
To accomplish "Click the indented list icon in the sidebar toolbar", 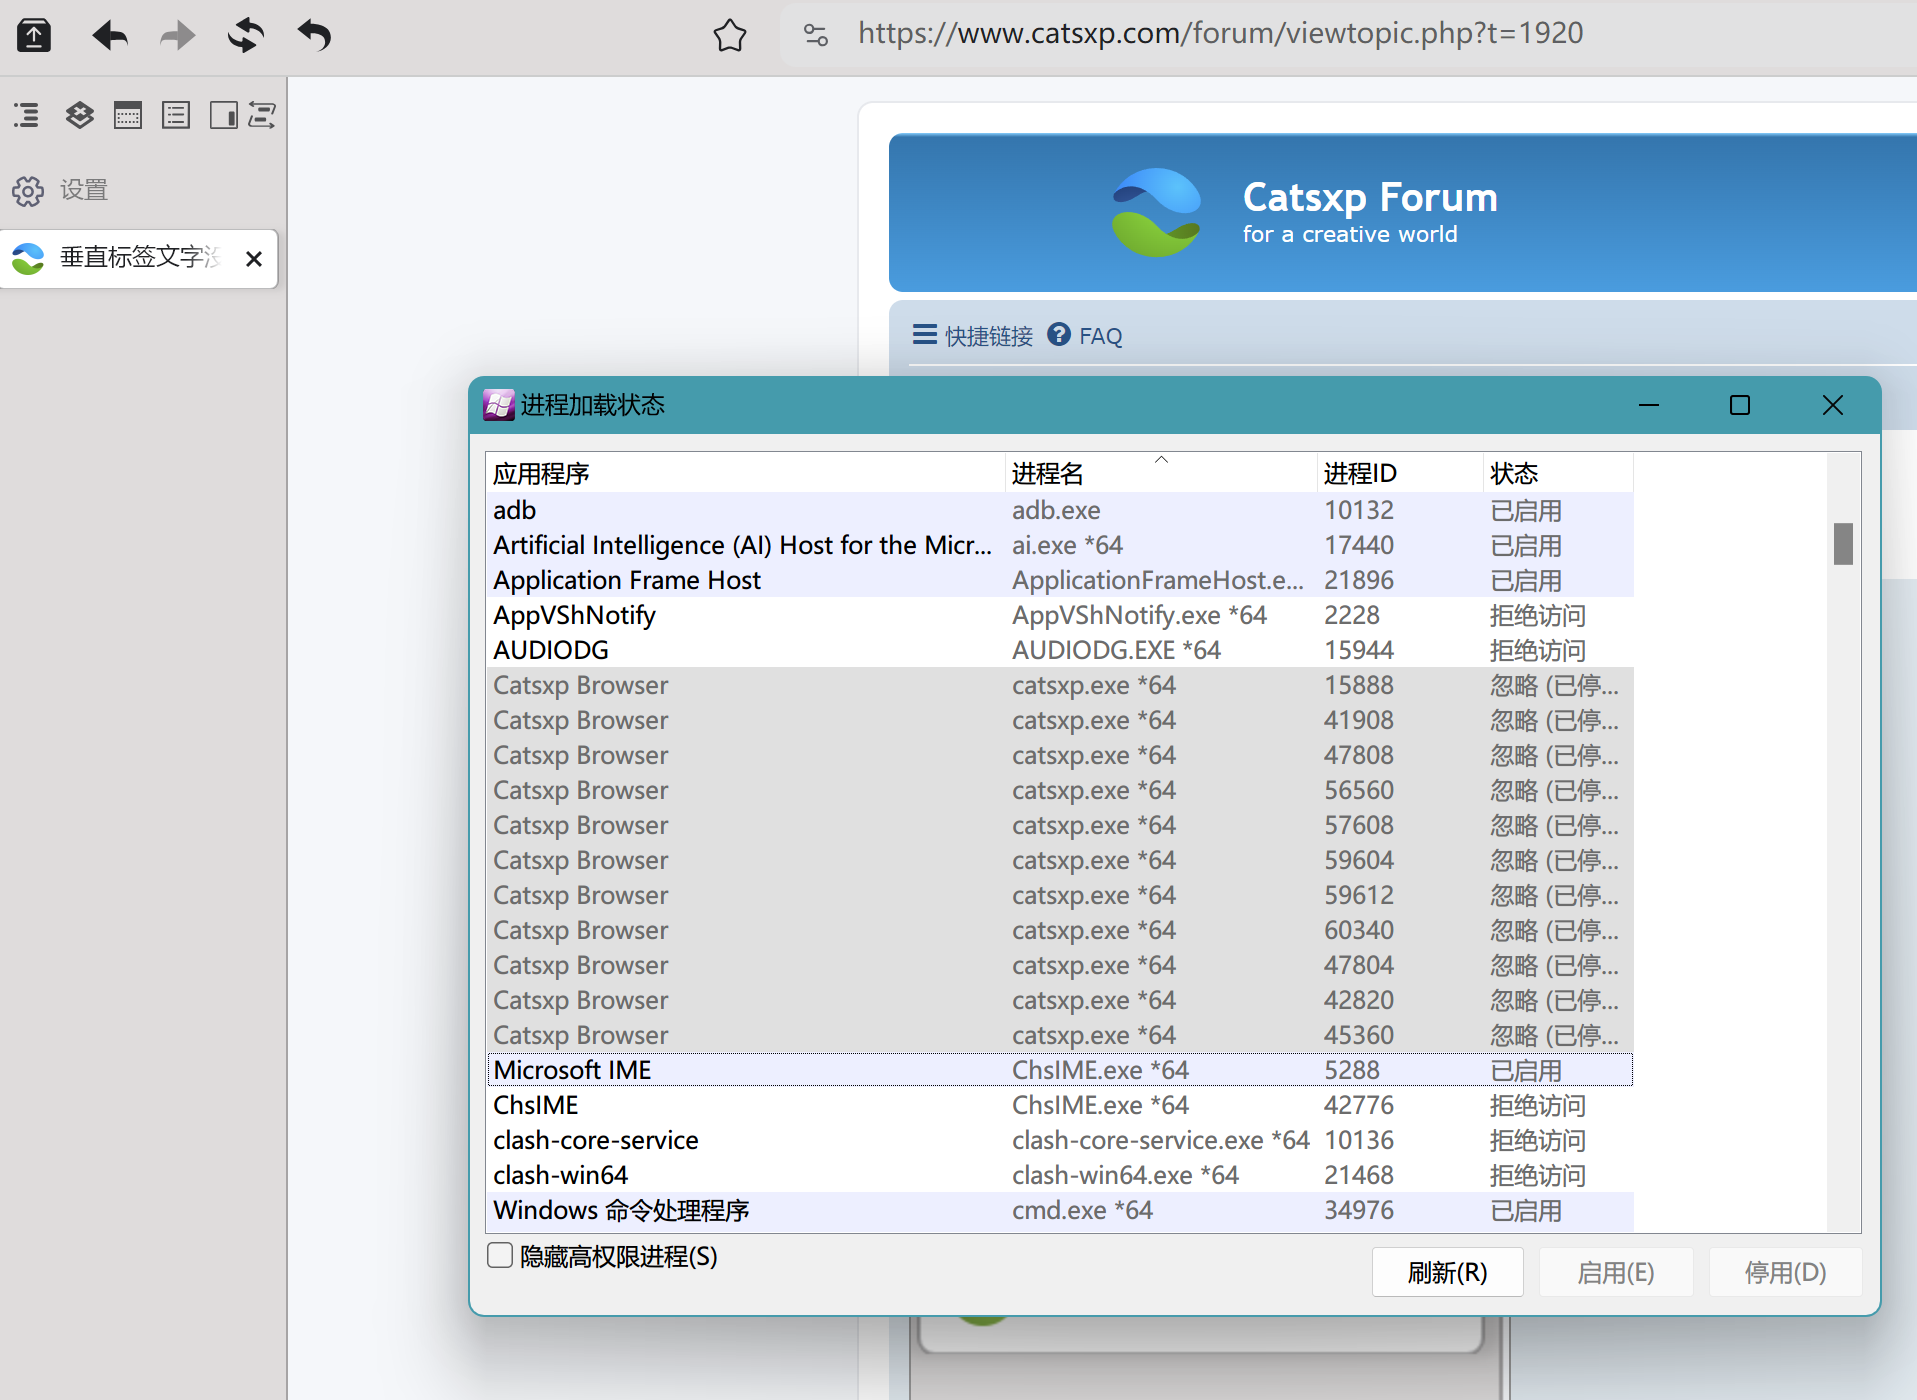I will pyautogui.click(x=27, y=116).
